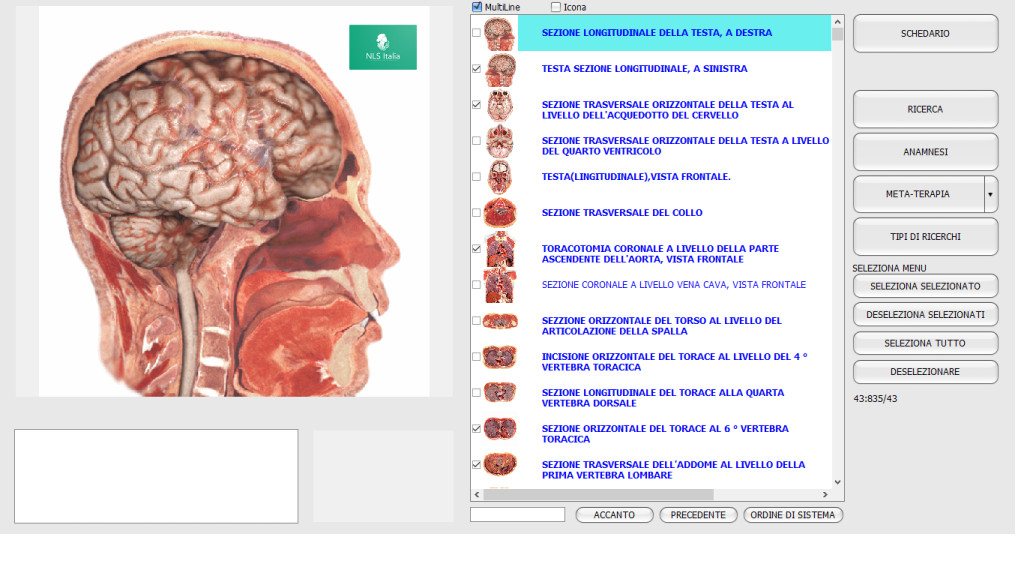
Task: Click the NLS Italia logo badge
Action: [x=383, y=47]
